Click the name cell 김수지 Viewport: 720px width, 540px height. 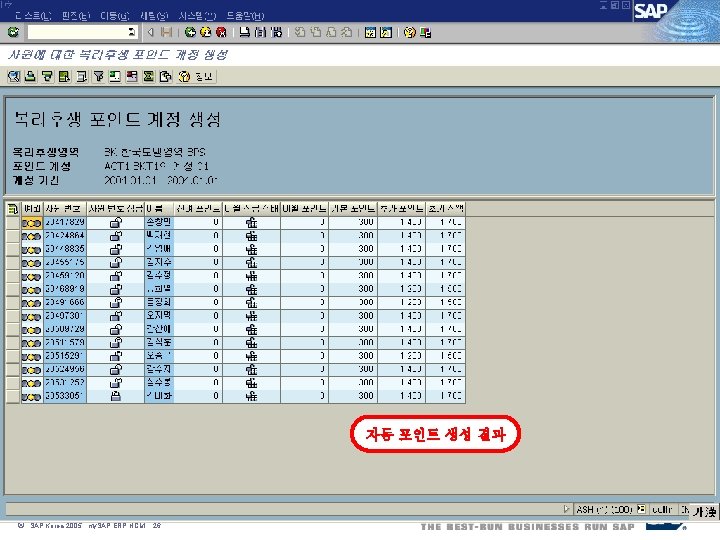pos(159,369)
